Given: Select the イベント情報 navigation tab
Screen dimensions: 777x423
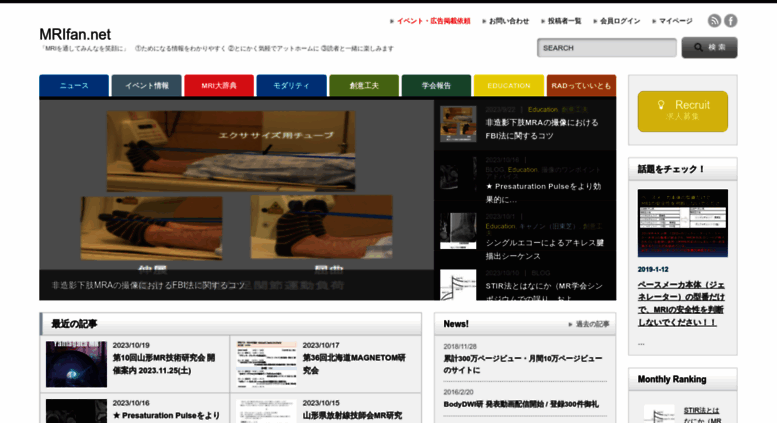Looking at the screenshot, I should (x=146, y=86).
